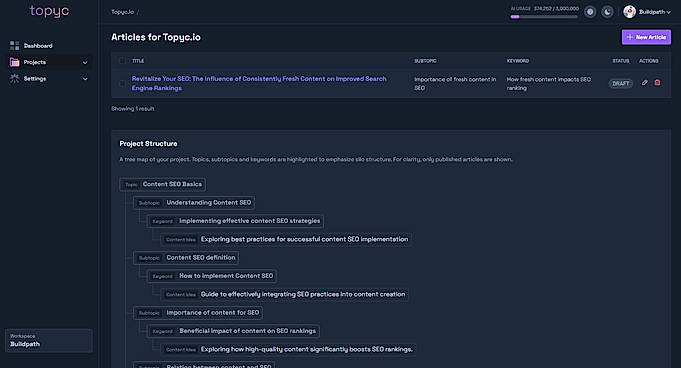Click 'How fresh content impacts SEO ranking' cell
The width and height of the screenshot is (681, 368).
pyautogui.click(x=549, y=83)
